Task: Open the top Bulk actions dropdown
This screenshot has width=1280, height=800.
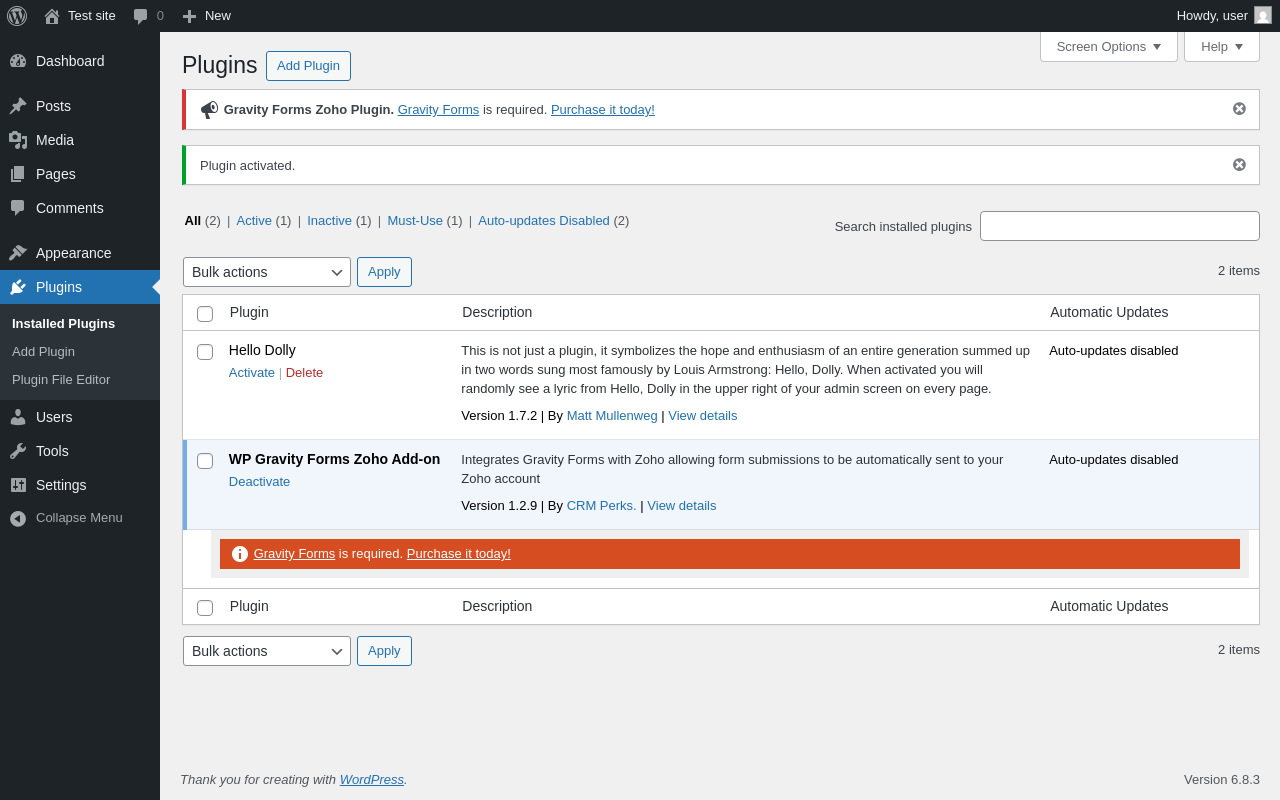Action: coord(267,272)
